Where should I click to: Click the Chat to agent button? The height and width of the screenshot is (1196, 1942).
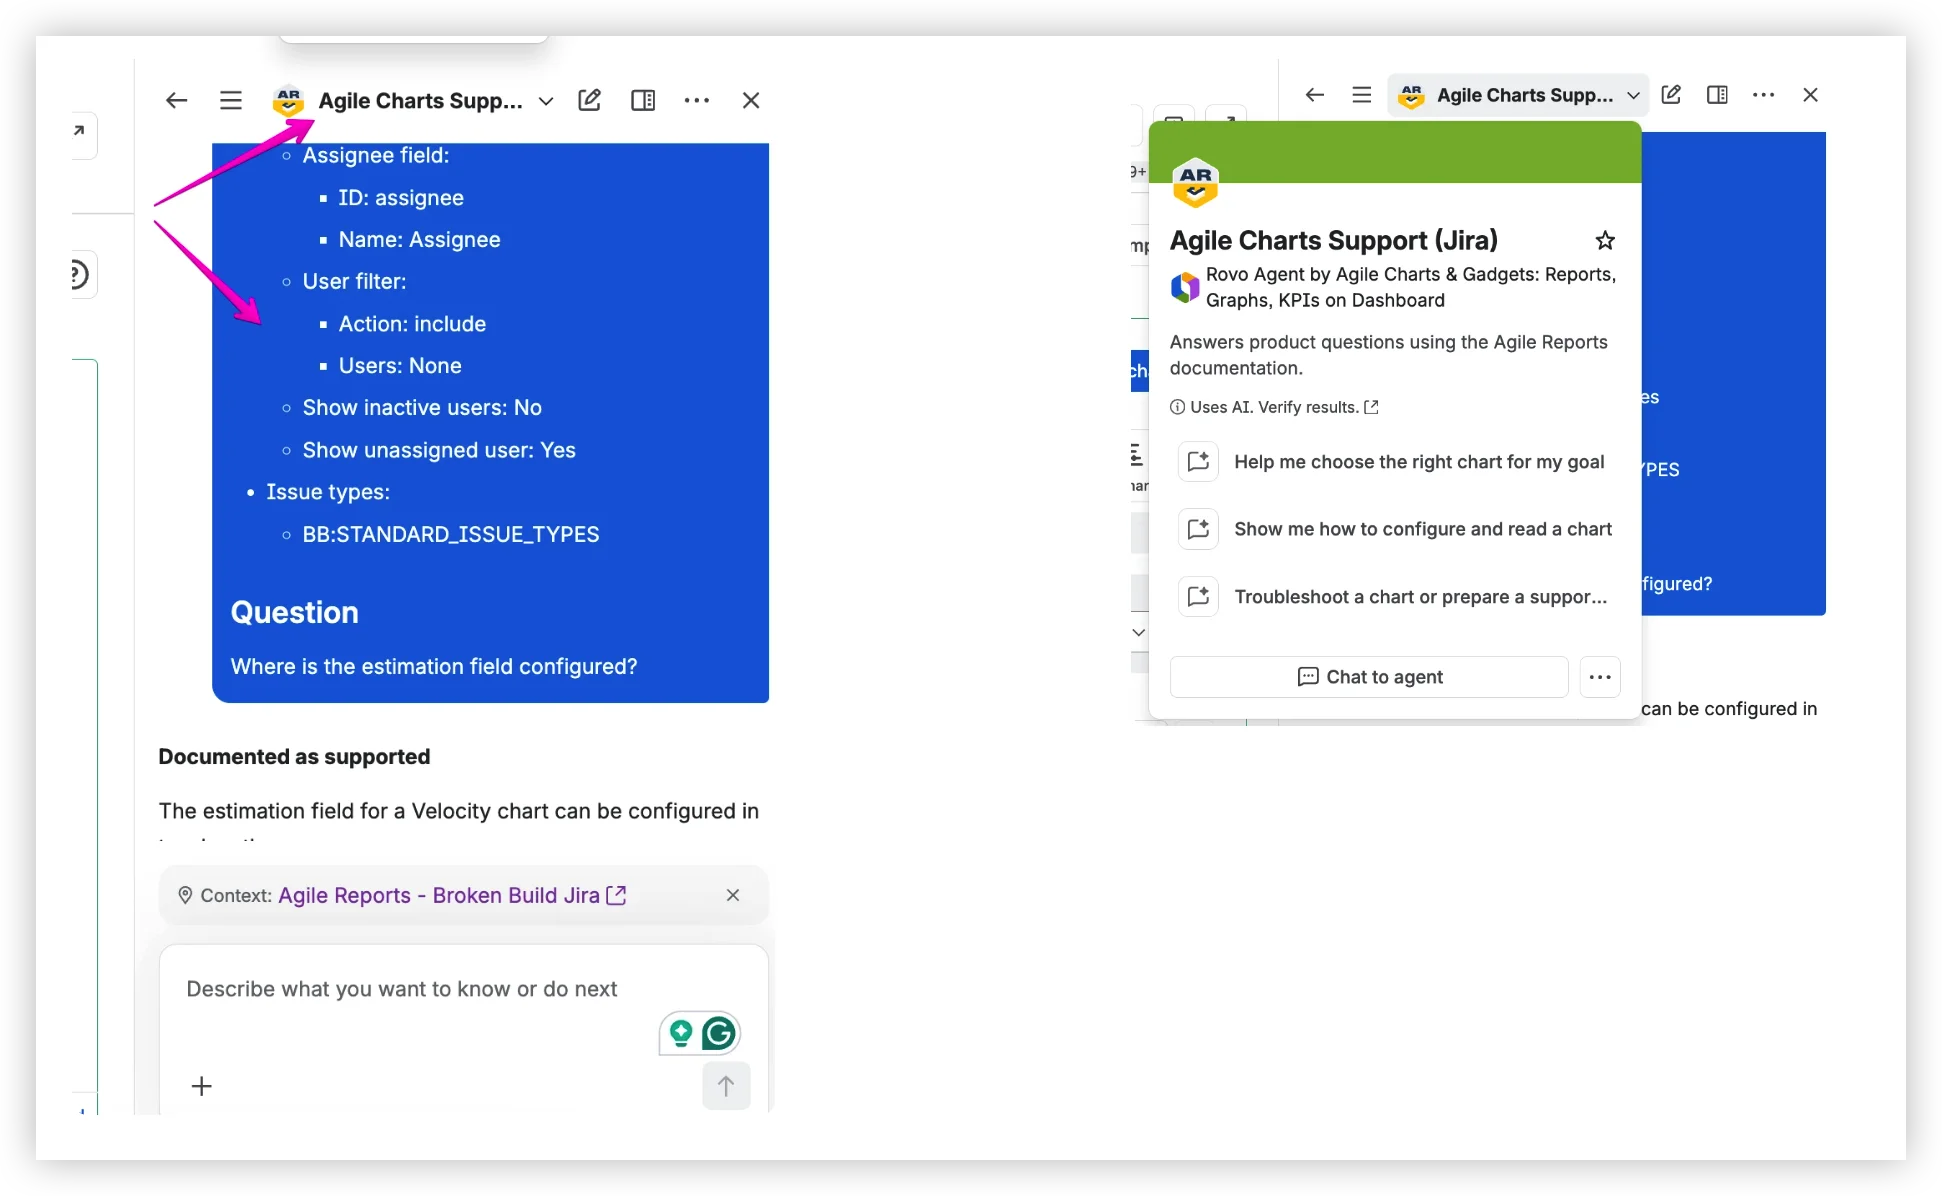point(1369,677)
